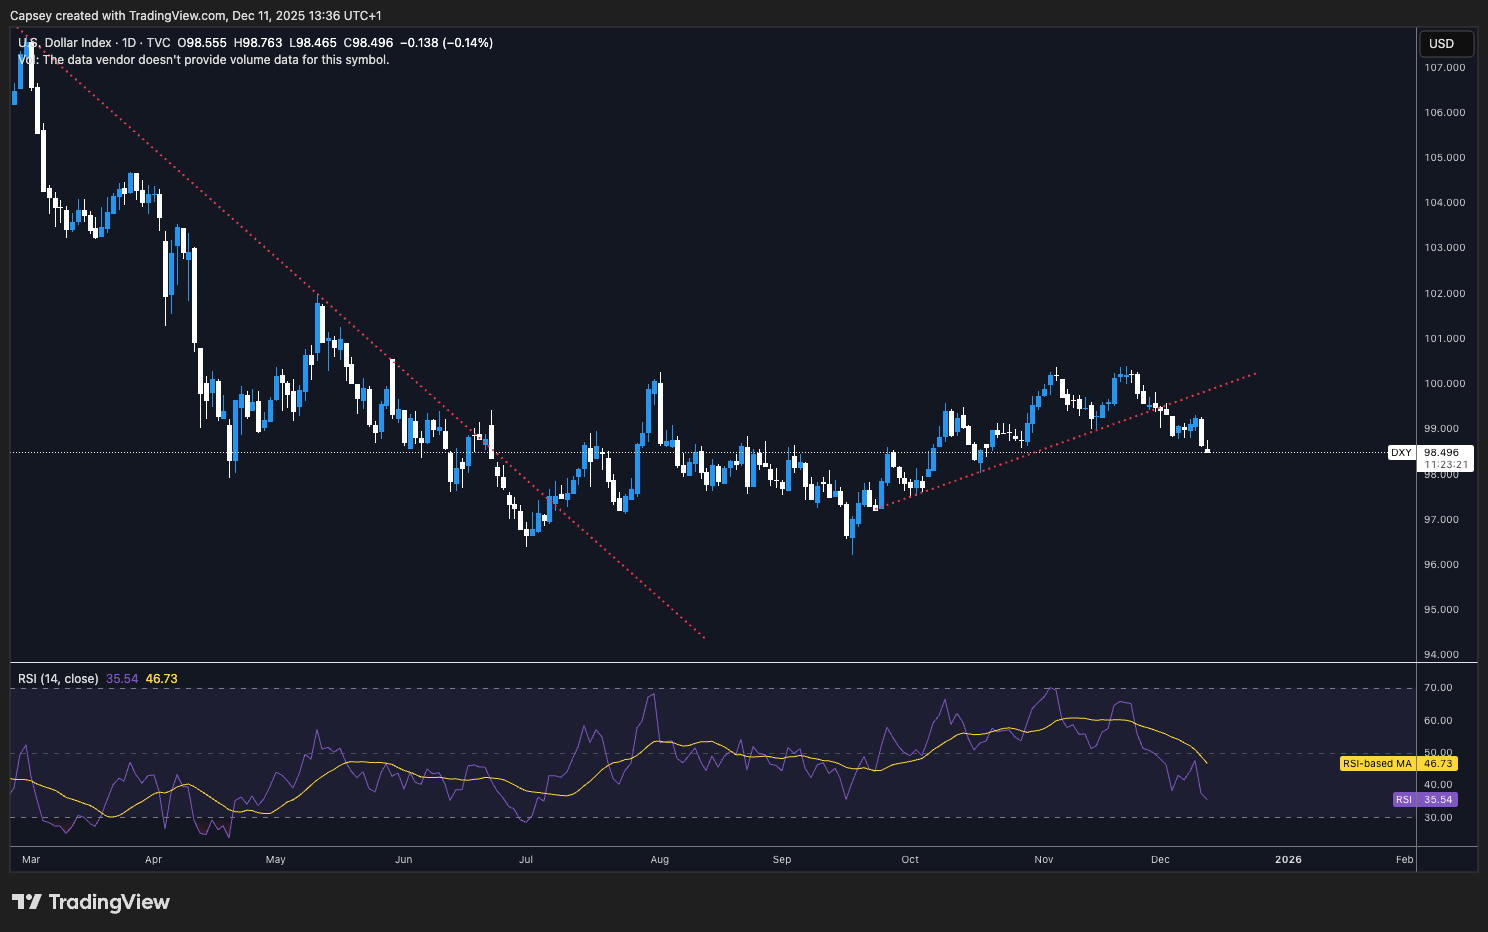1488x932 pixels.
Task: Select the TradingView logo at bottom left
Action: click(x=90, y=901)
